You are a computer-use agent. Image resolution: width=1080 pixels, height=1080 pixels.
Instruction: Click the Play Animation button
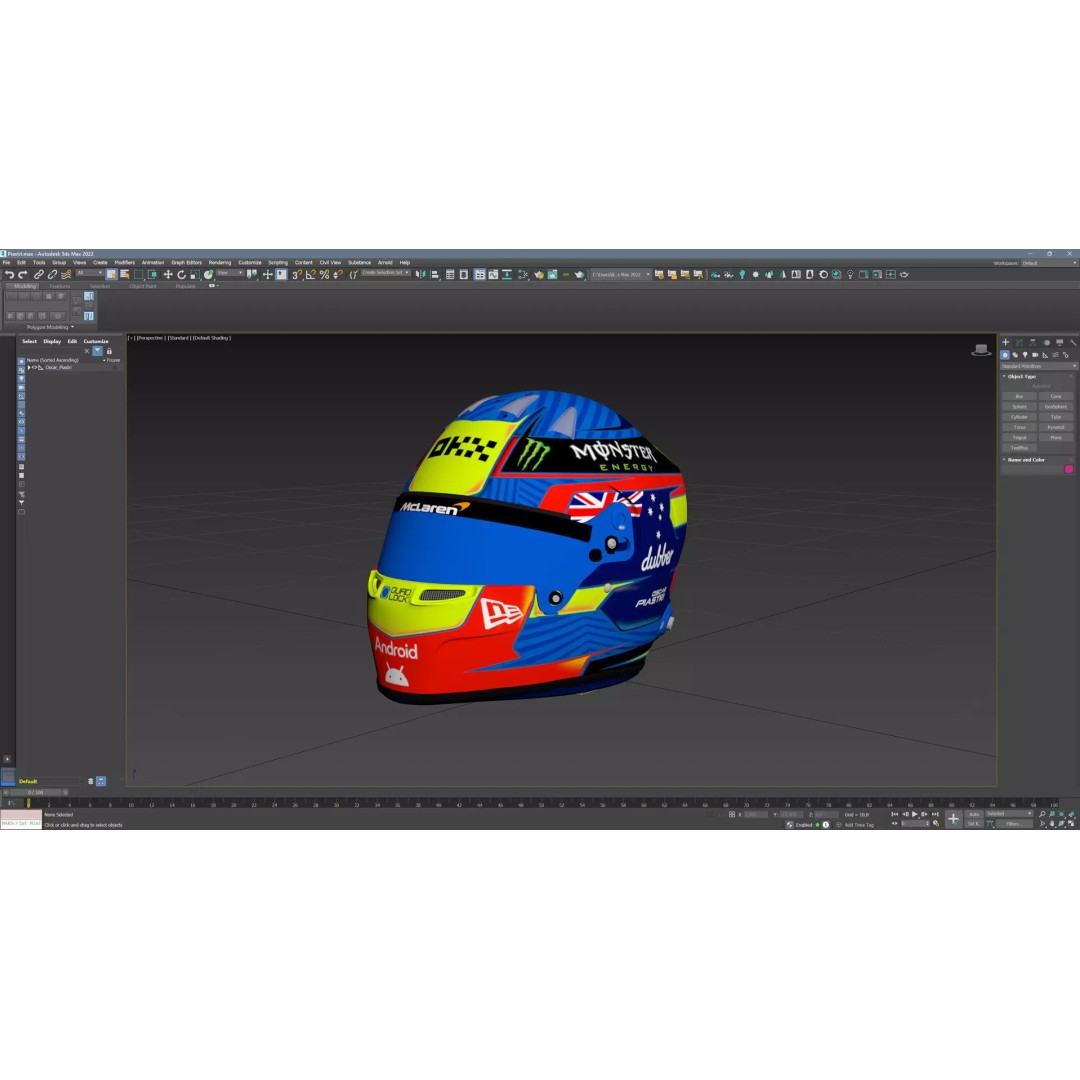point(915,815)
